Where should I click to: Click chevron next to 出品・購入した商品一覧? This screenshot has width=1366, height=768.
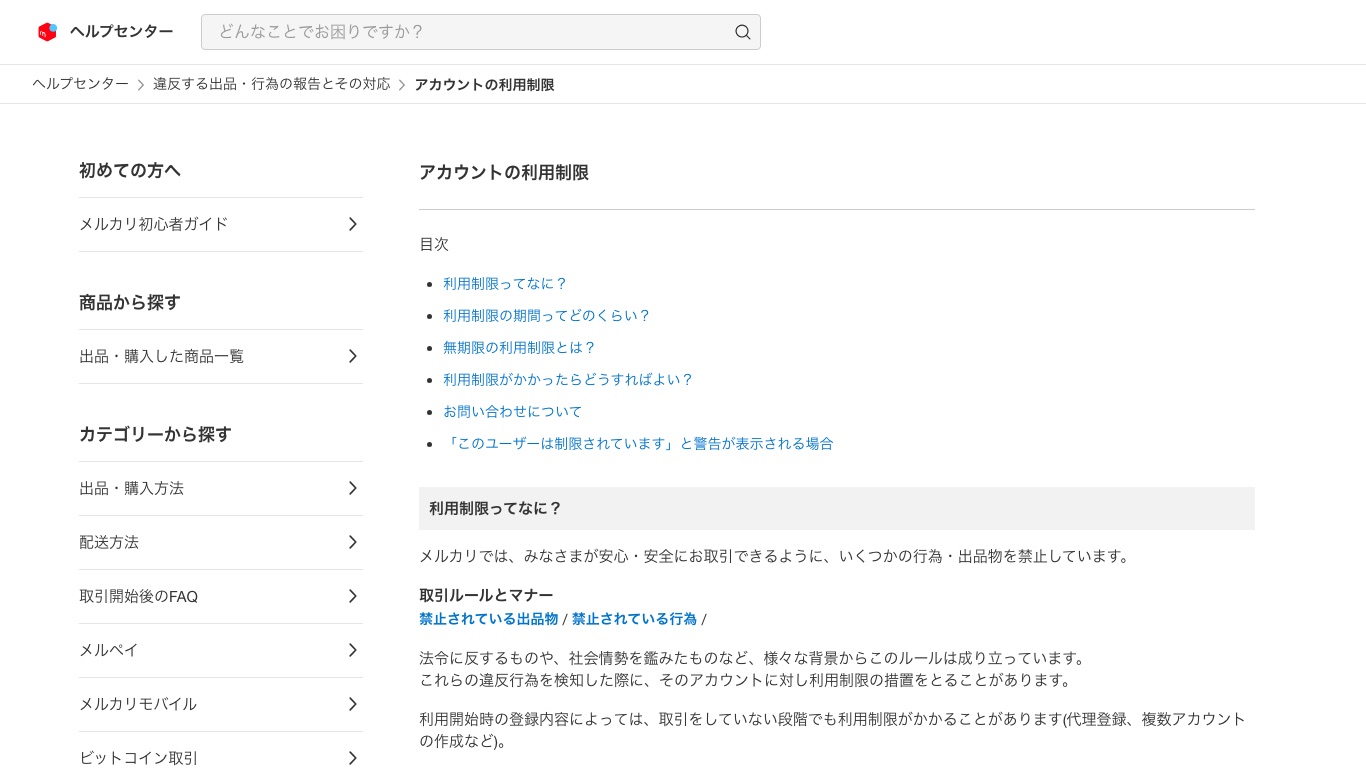click(353, 356)
